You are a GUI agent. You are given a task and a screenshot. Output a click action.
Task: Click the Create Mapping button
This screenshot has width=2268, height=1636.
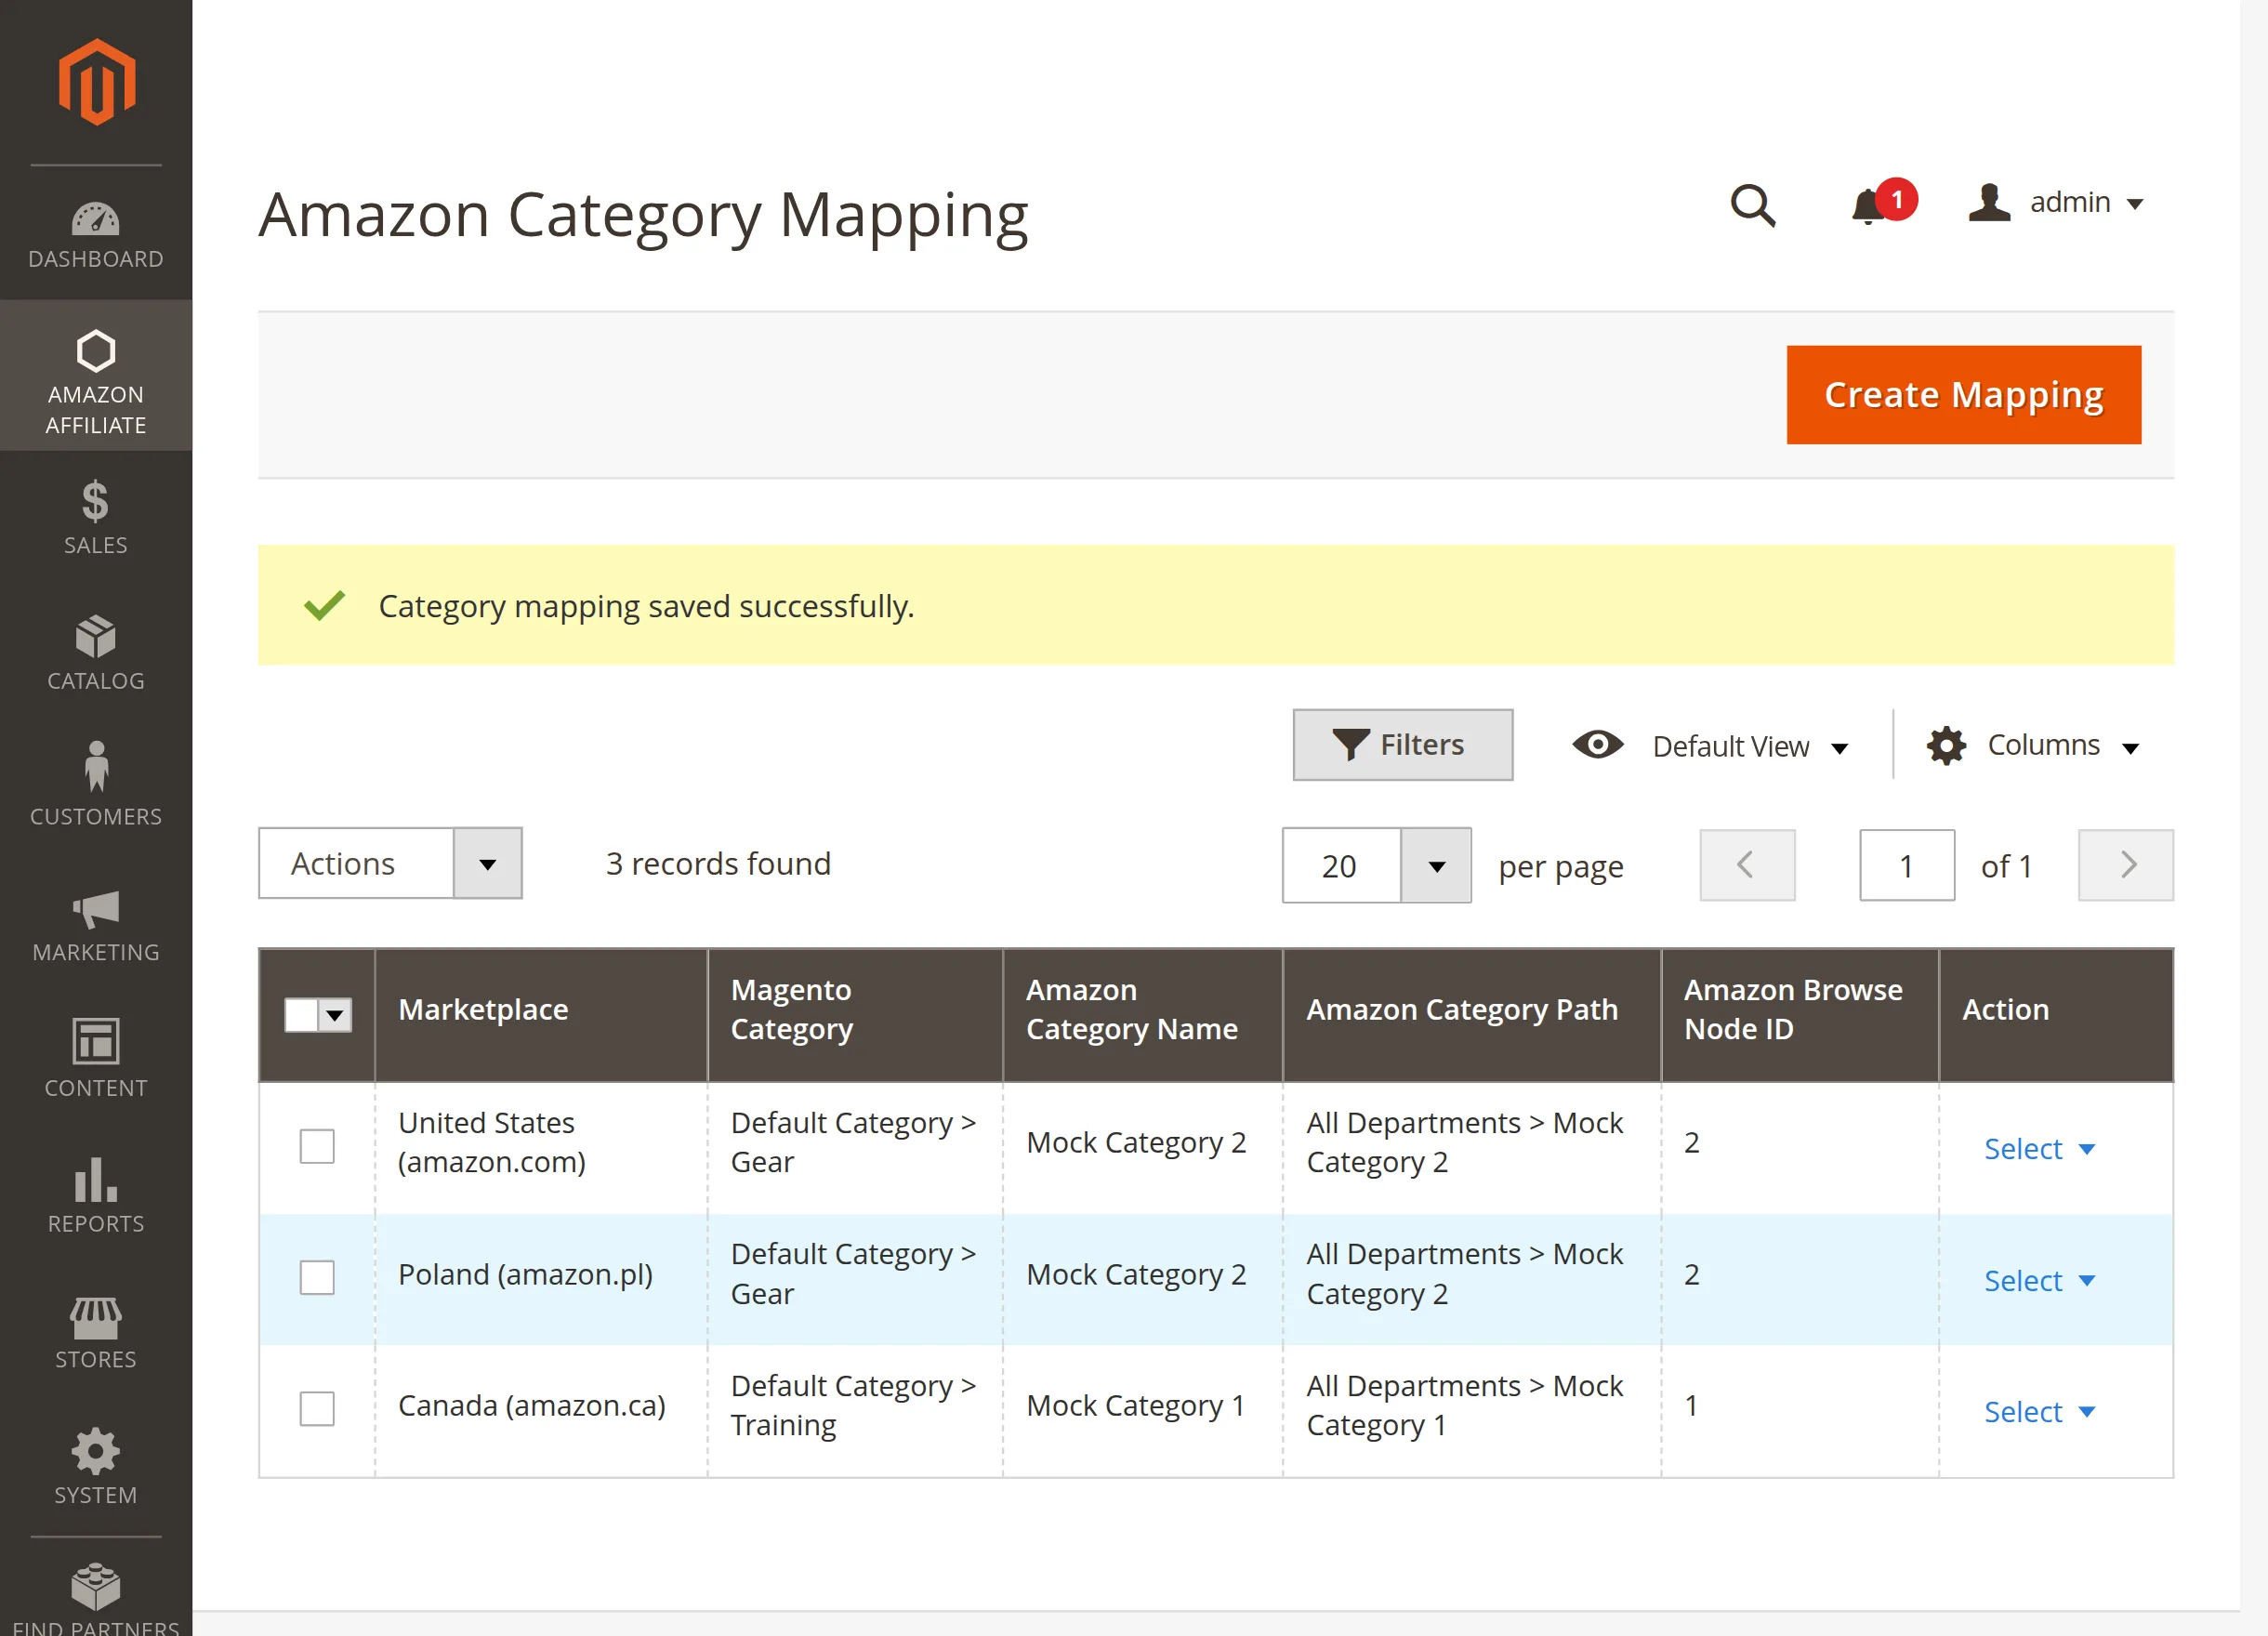click(1964, 395)
